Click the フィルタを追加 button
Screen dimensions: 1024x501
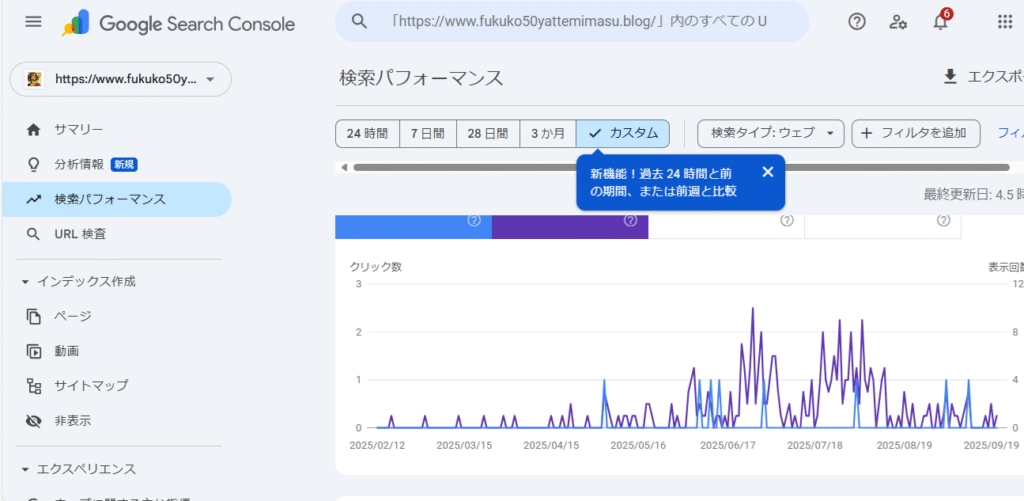(x=915, y=133)
